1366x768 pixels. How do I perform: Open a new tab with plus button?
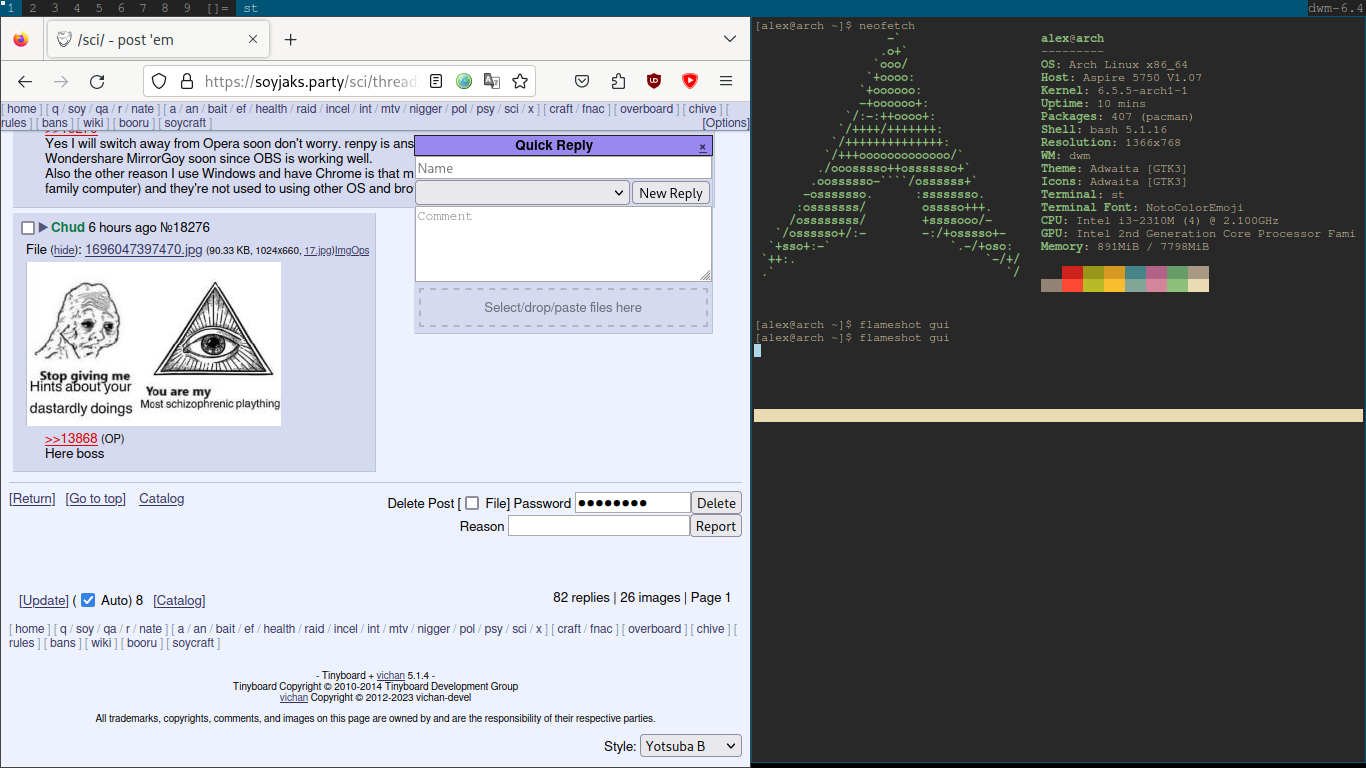point(291,40)
